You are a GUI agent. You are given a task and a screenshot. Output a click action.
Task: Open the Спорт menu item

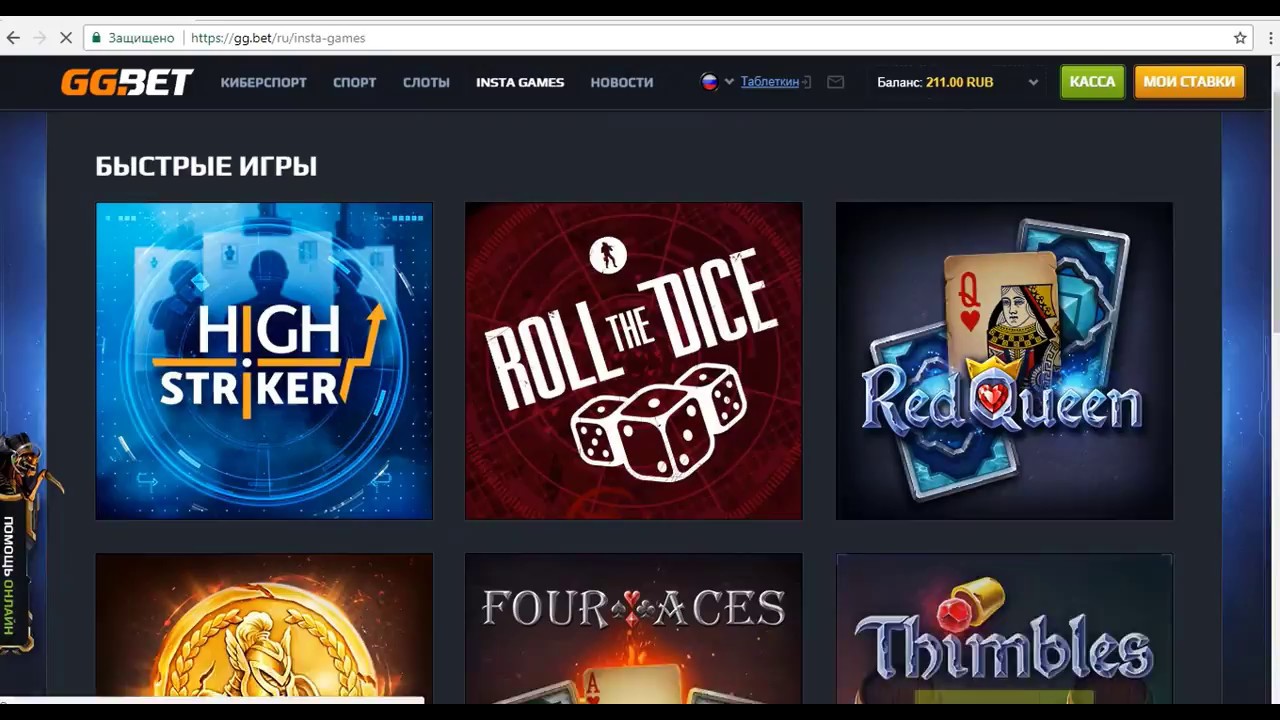tap(355, 82)
